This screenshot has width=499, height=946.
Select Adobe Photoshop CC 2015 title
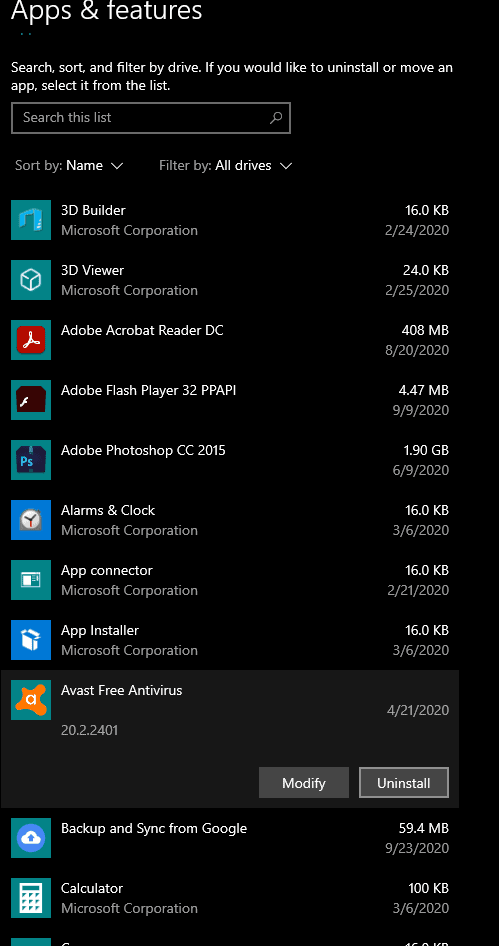pyautogui.click(x=143, y=451)
